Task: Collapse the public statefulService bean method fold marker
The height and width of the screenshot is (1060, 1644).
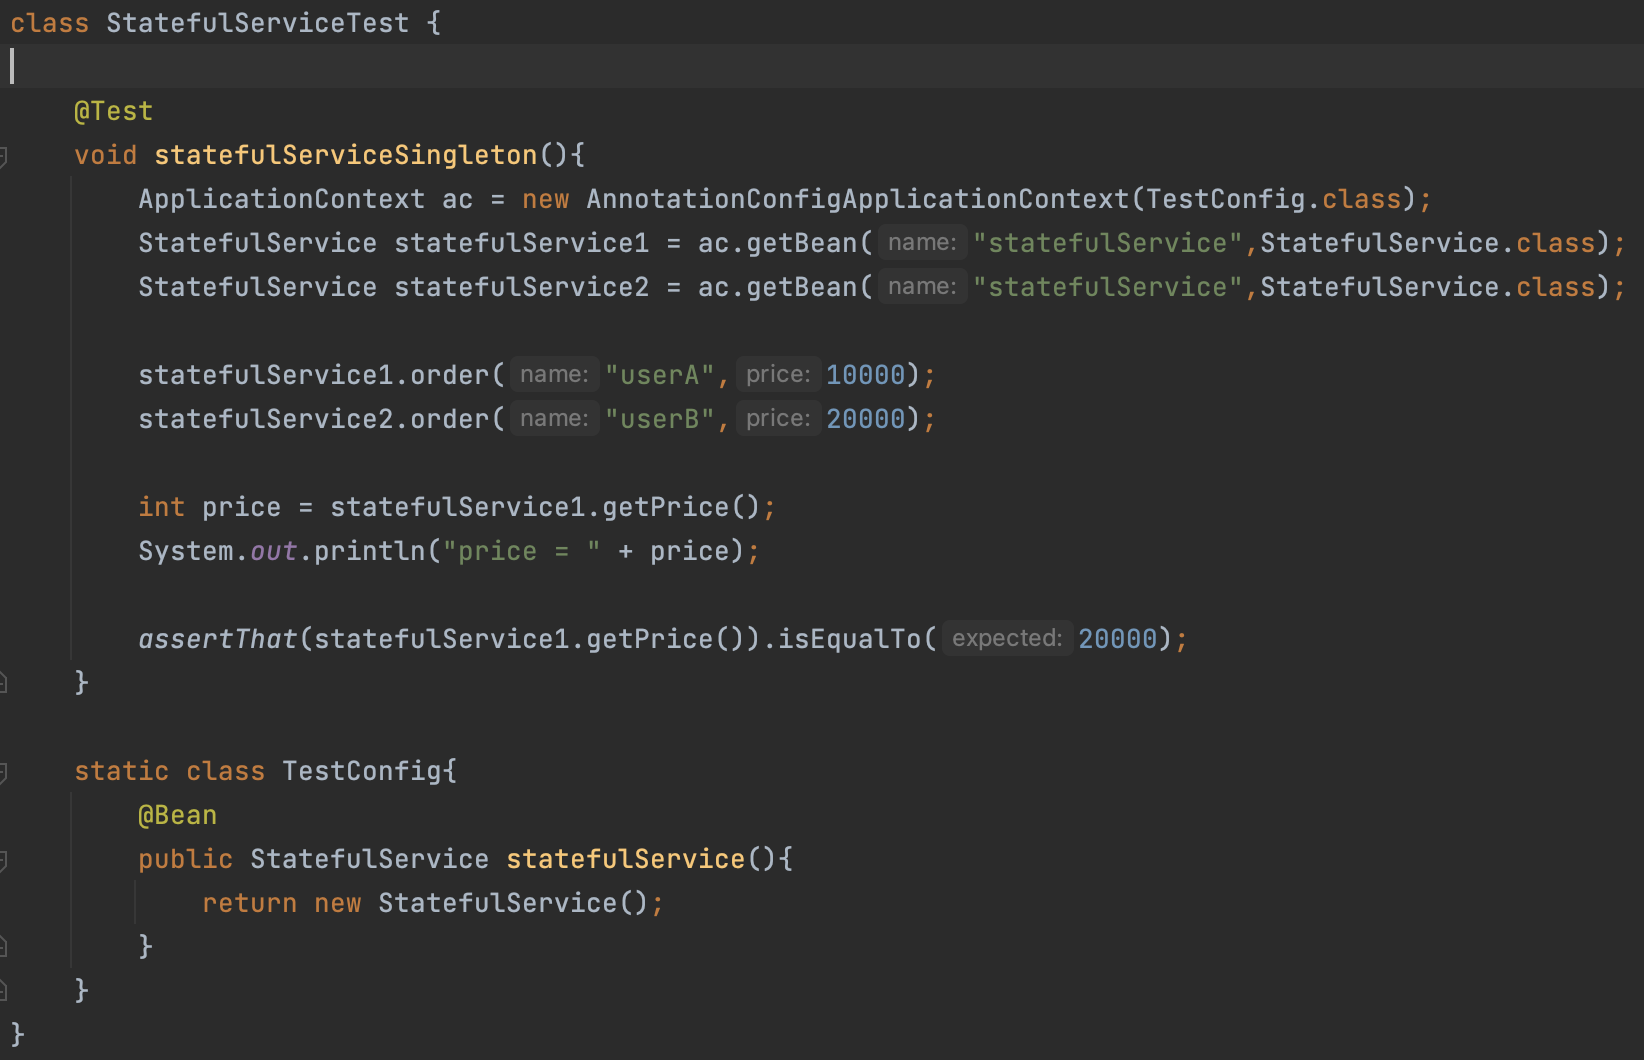Action: tap(4, 860)
